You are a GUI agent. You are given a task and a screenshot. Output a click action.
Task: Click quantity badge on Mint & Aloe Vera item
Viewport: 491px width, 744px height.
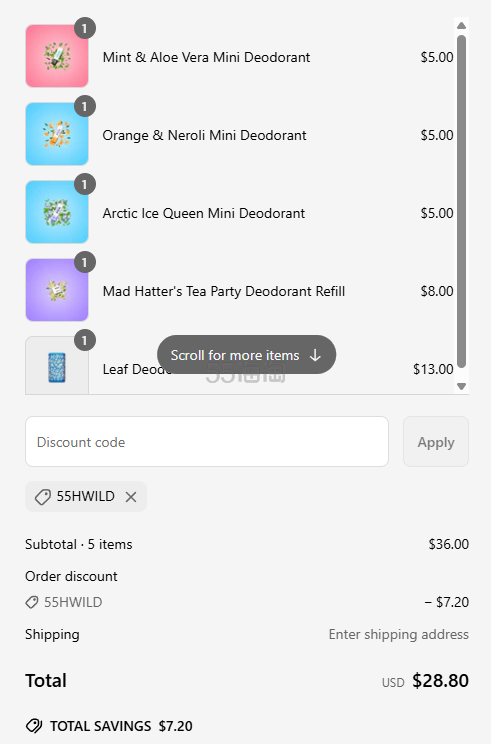[x=85, y=29]
